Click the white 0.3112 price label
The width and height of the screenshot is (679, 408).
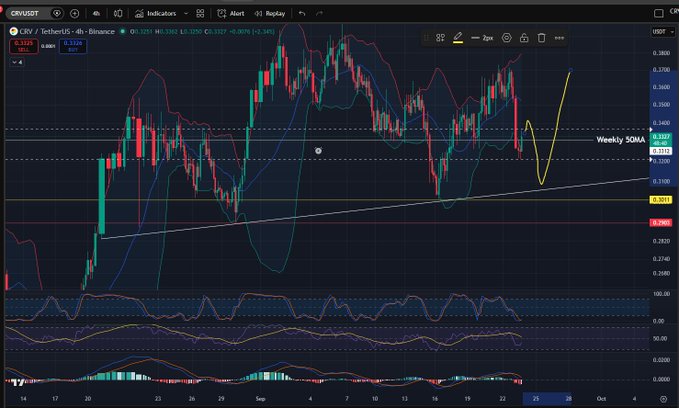click(x=660, y=151)
